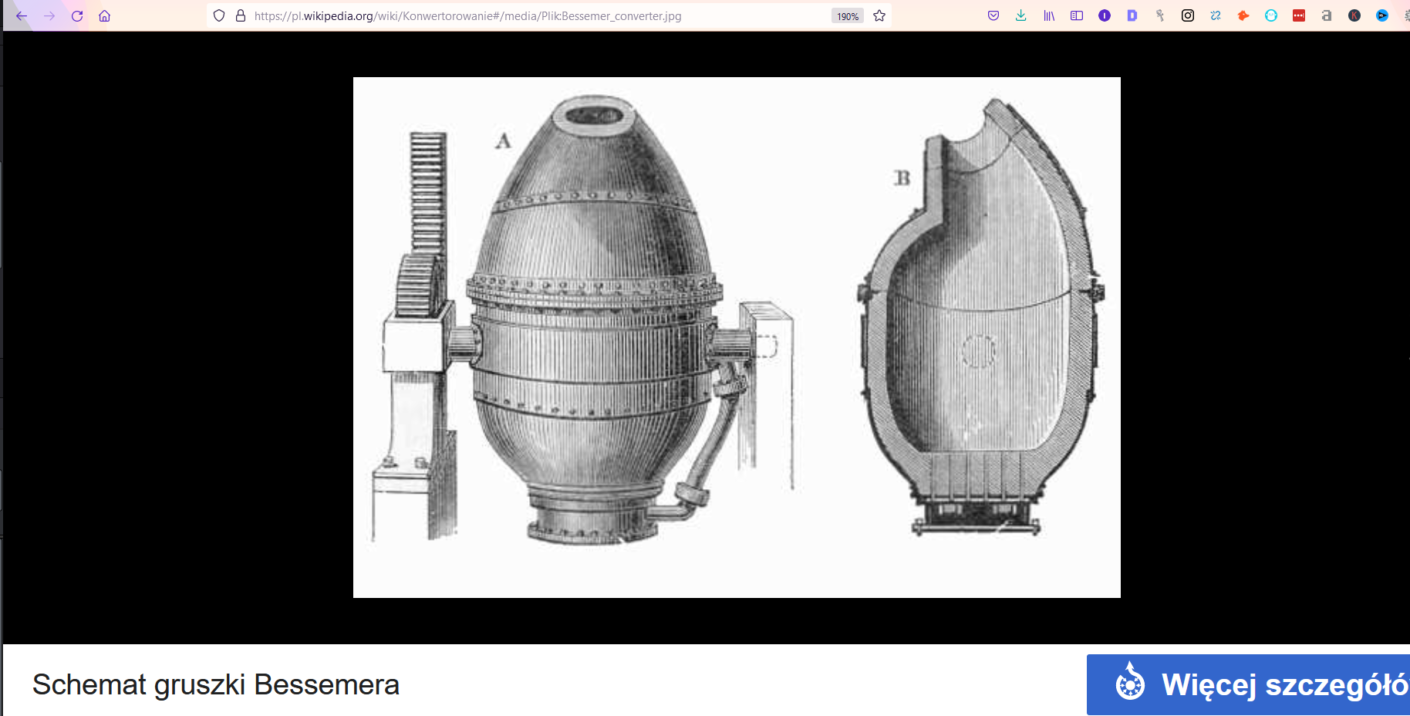Open the red LastPass extension icon
The width and height of the screenshot is (1410, 716).
(x=1298, y=16)
